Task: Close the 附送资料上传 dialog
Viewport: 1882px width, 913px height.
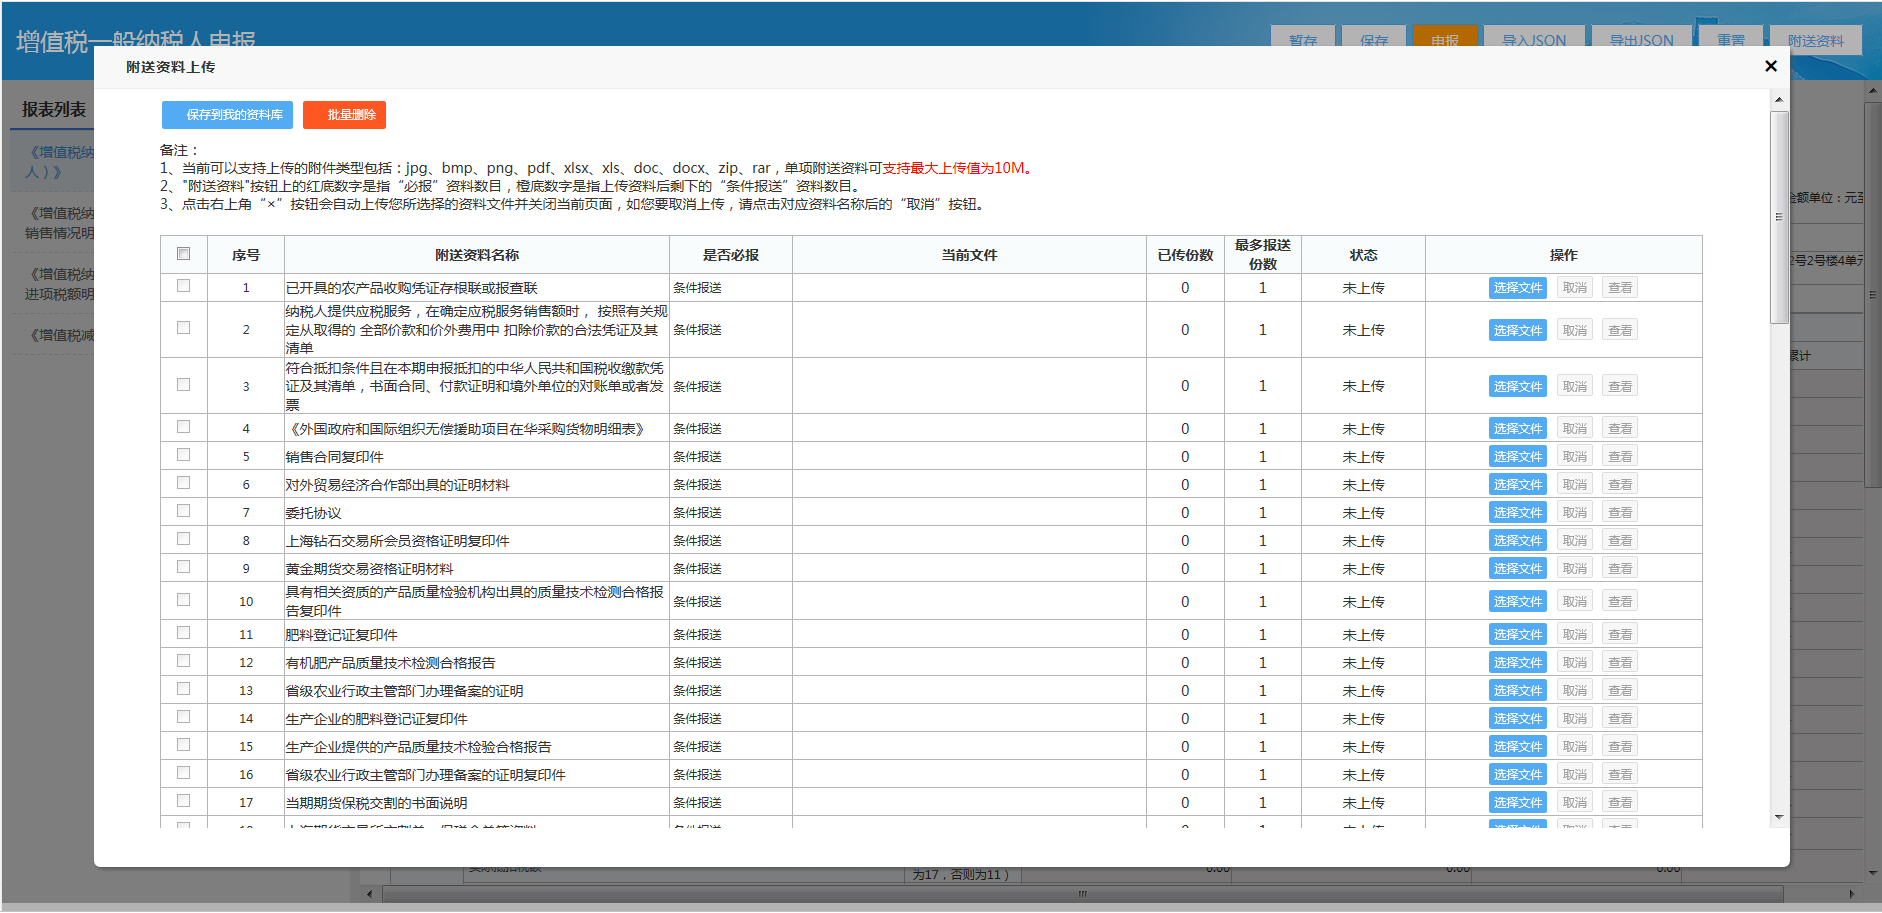Action: pyautogui.click(x=1771, y=66)
